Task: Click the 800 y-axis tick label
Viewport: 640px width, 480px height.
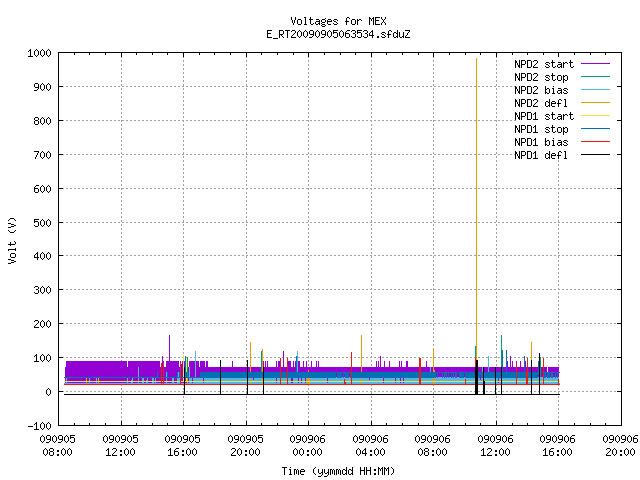Action: (x=42, y=121)
